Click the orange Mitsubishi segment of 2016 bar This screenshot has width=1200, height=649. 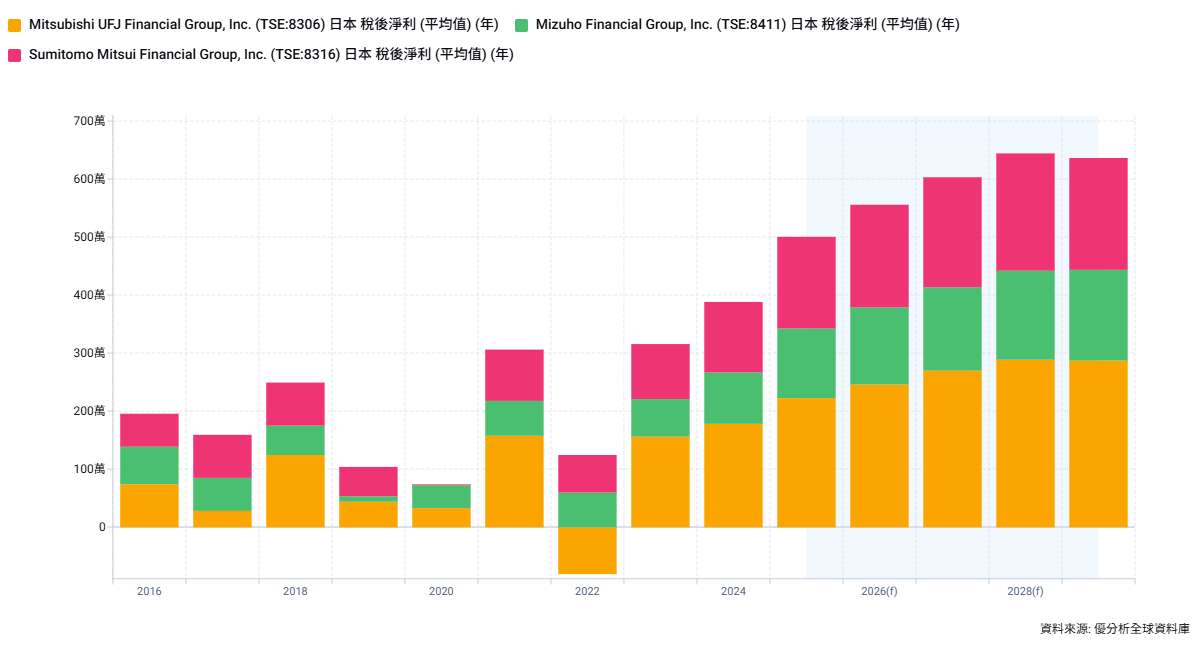click(149, 506)
